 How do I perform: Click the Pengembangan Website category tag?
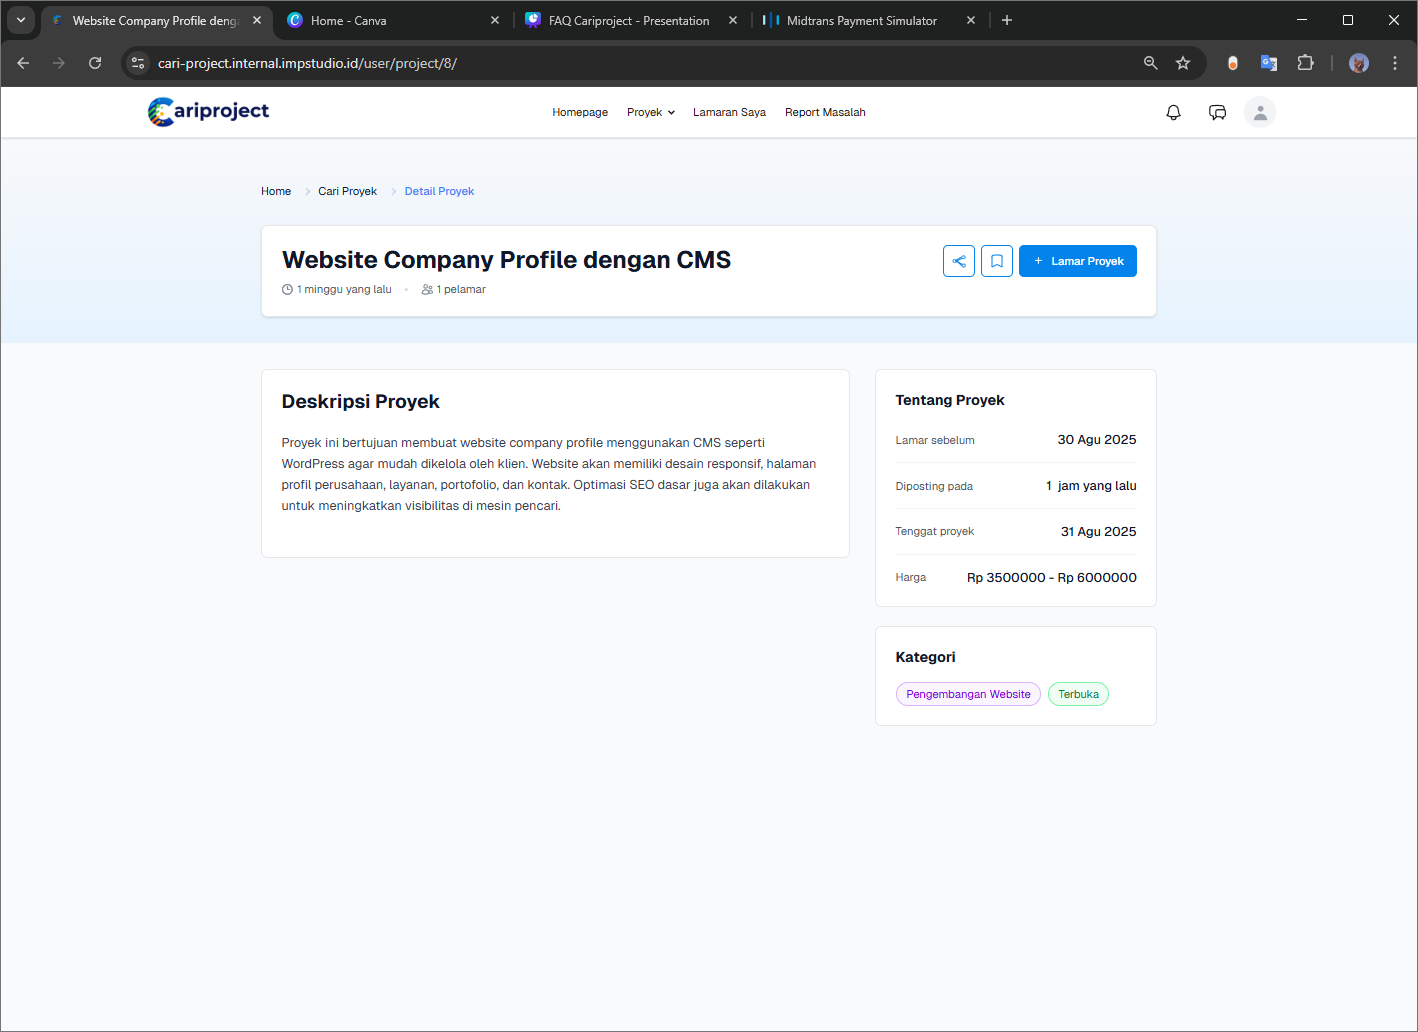[967, 694]
